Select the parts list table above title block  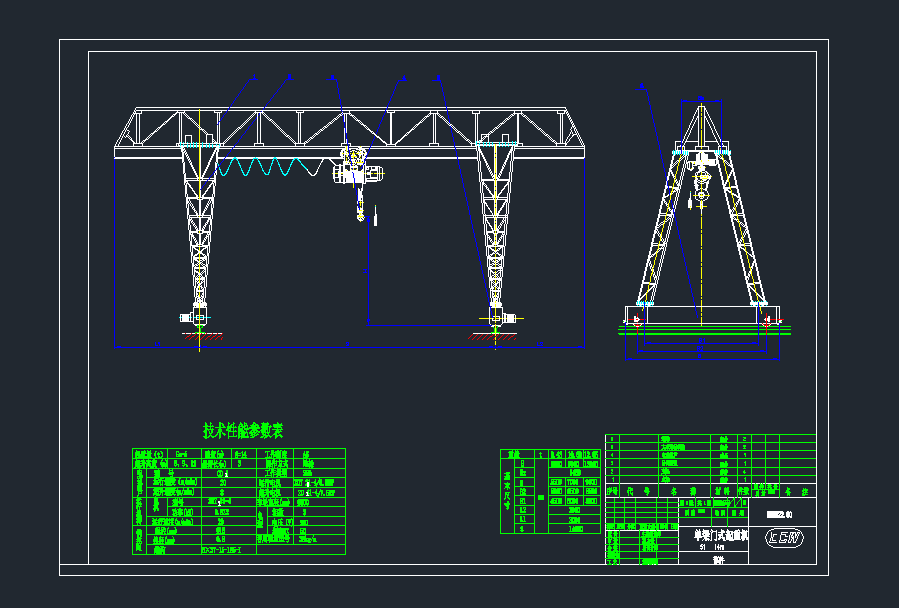pyautogui.click(x=710, y=459)
